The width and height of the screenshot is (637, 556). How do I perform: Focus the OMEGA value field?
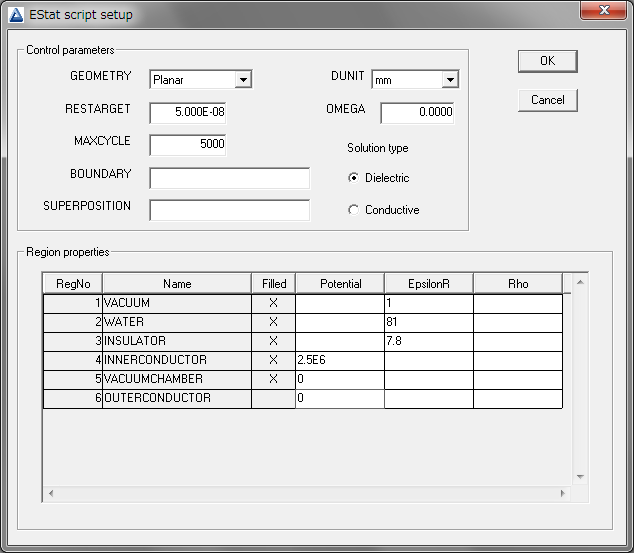417,112
